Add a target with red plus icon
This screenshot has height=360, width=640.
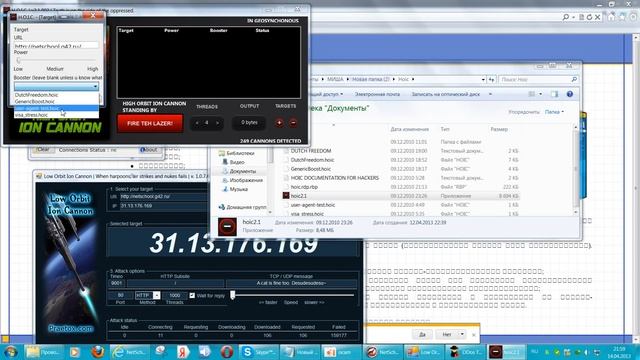(279, 123)
